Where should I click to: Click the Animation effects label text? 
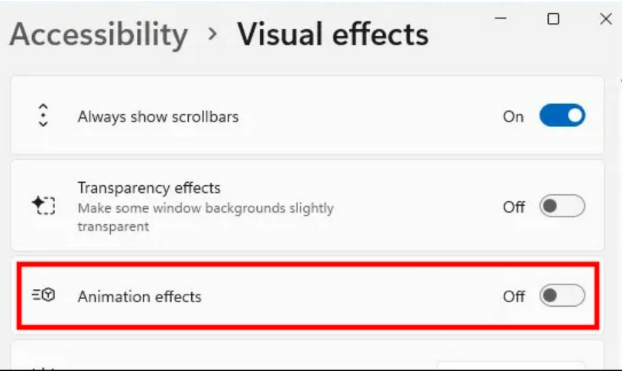(x=139, y=296)
